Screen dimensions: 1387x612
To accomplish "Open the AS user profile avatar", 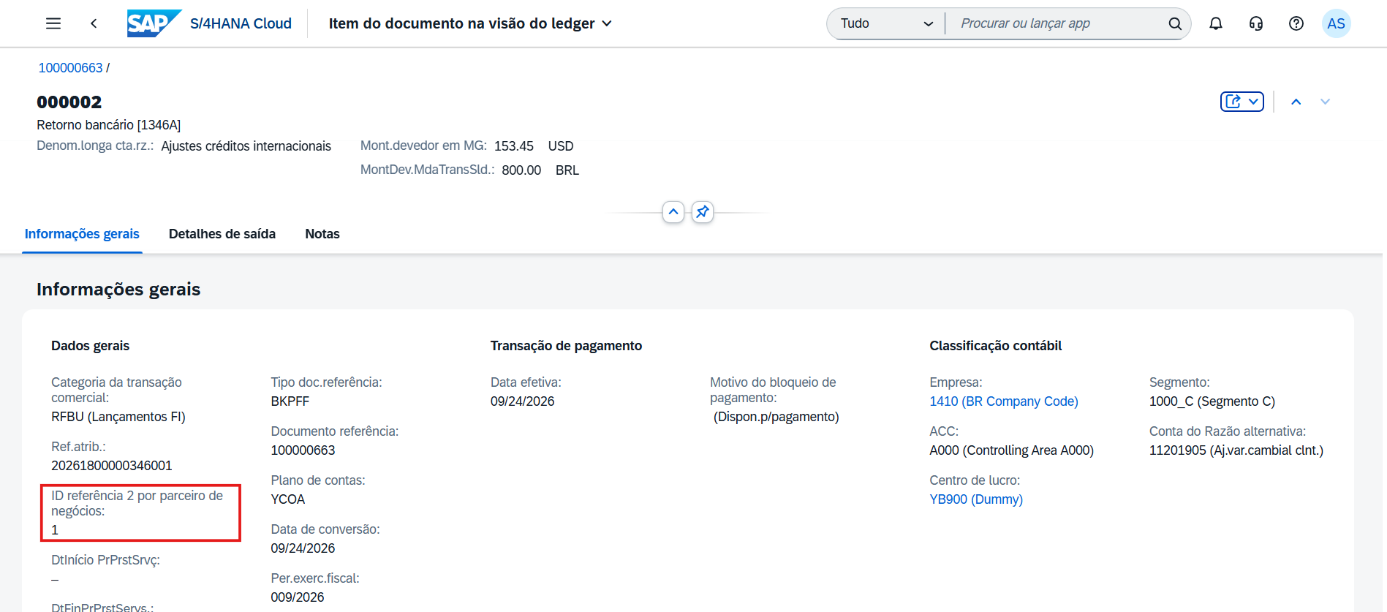I will coord(1336,23).
